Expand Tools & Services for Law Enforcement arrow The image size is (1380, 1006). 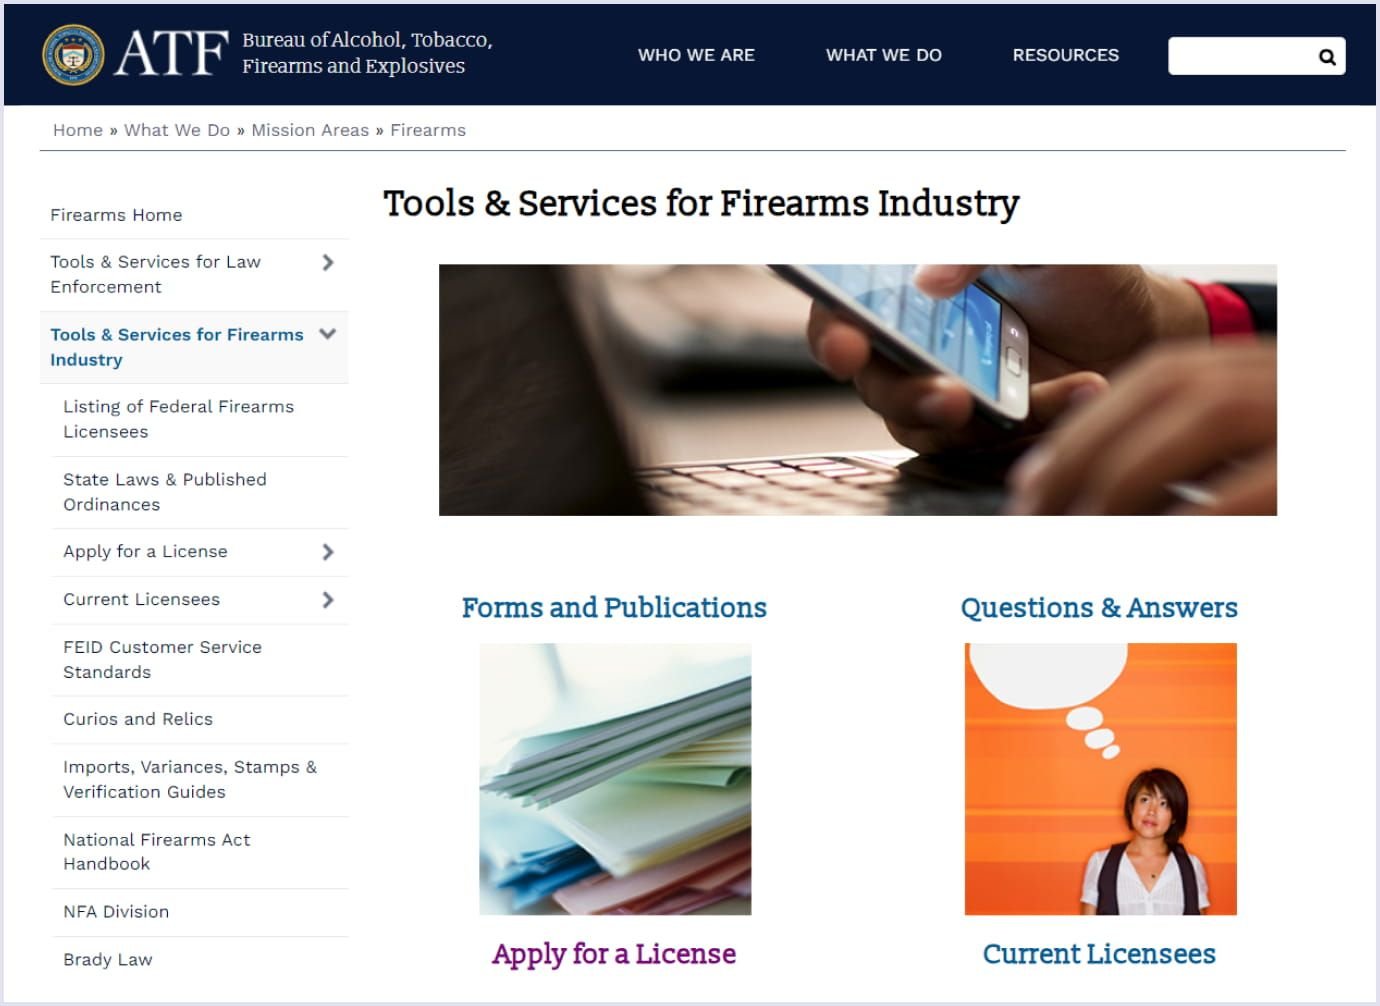pos(328,262)
